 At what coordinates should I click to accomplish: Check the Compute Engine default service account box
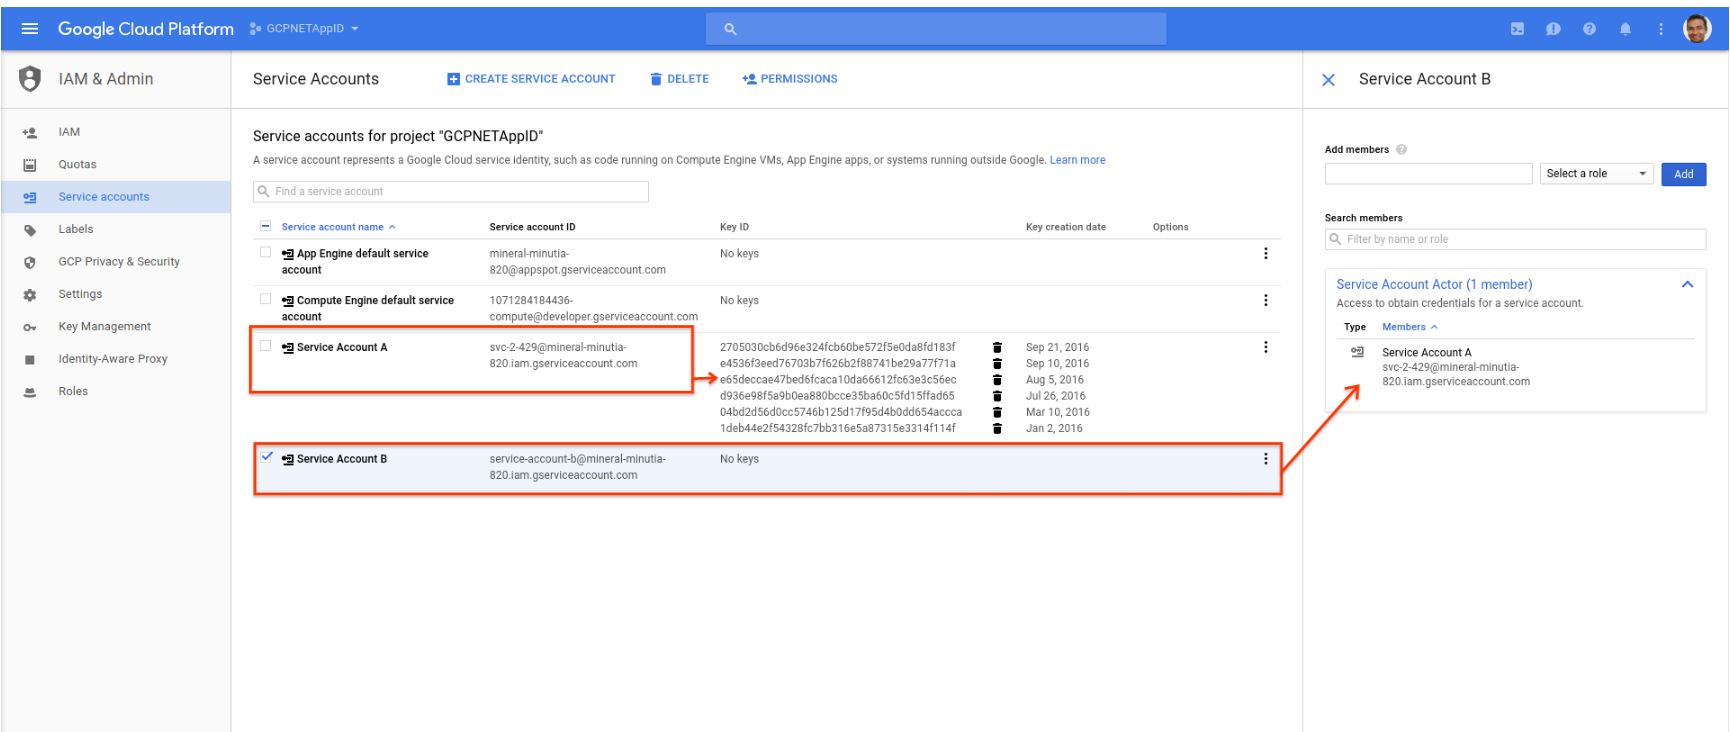point(265,298)
